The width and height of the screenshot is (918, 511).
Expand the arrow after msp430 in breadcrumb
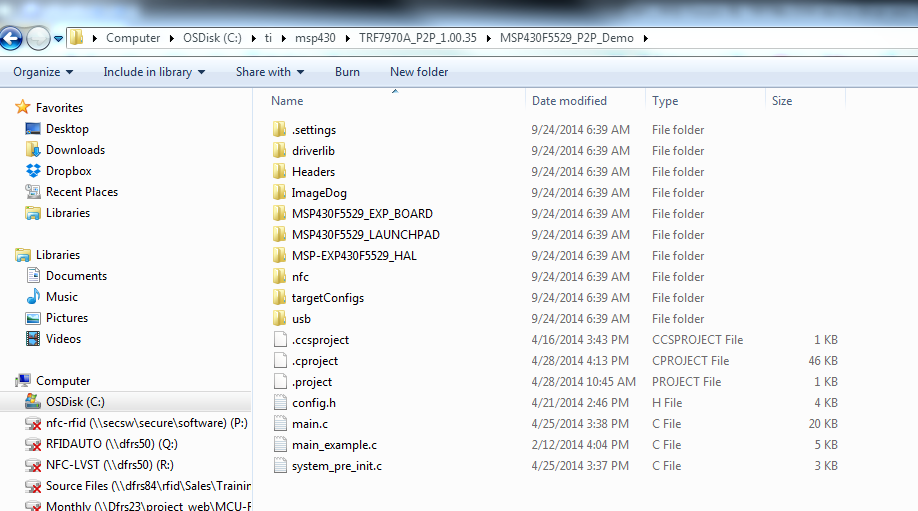[348, 38]
